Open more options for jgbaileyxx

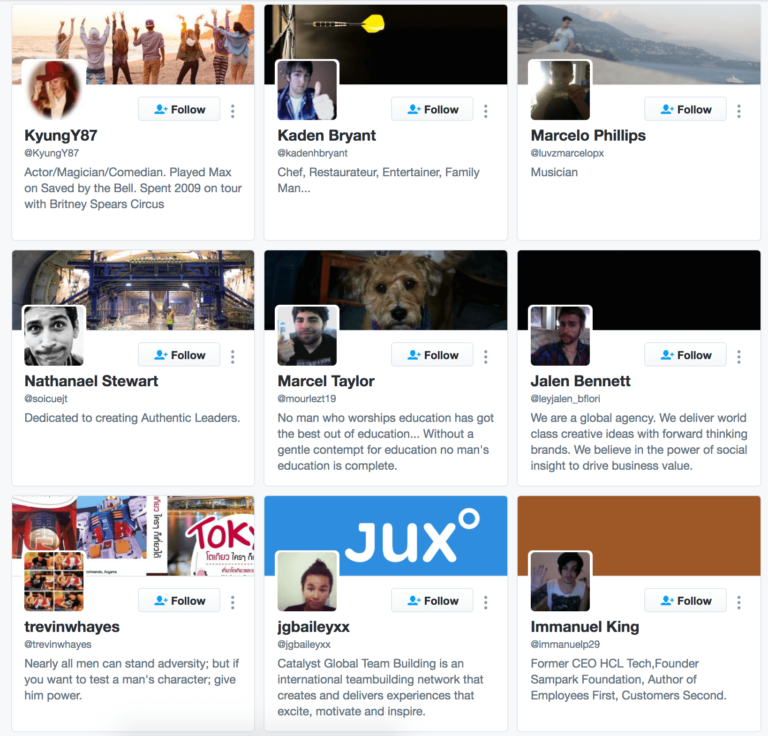(486, 602)
